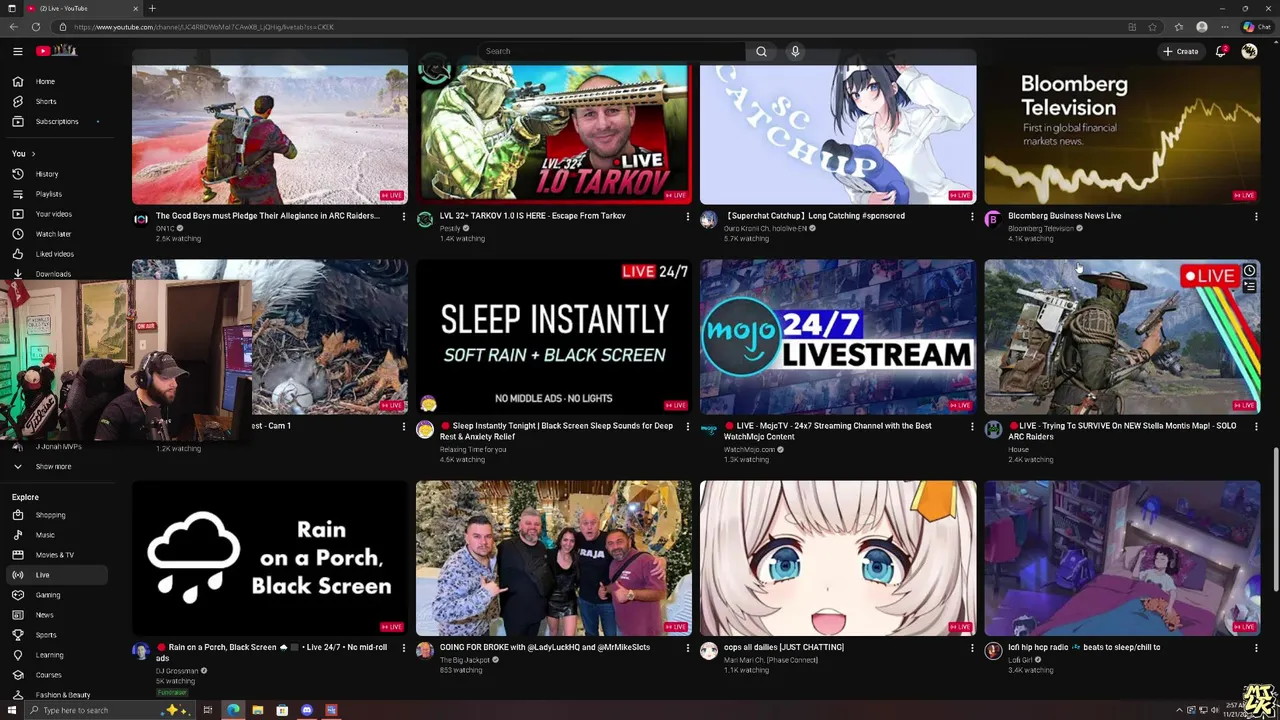Image resolution: width=1280 pixels, height=720 pixels.
Task: Open the News explore icon
Action: click(x=17, y=615)
